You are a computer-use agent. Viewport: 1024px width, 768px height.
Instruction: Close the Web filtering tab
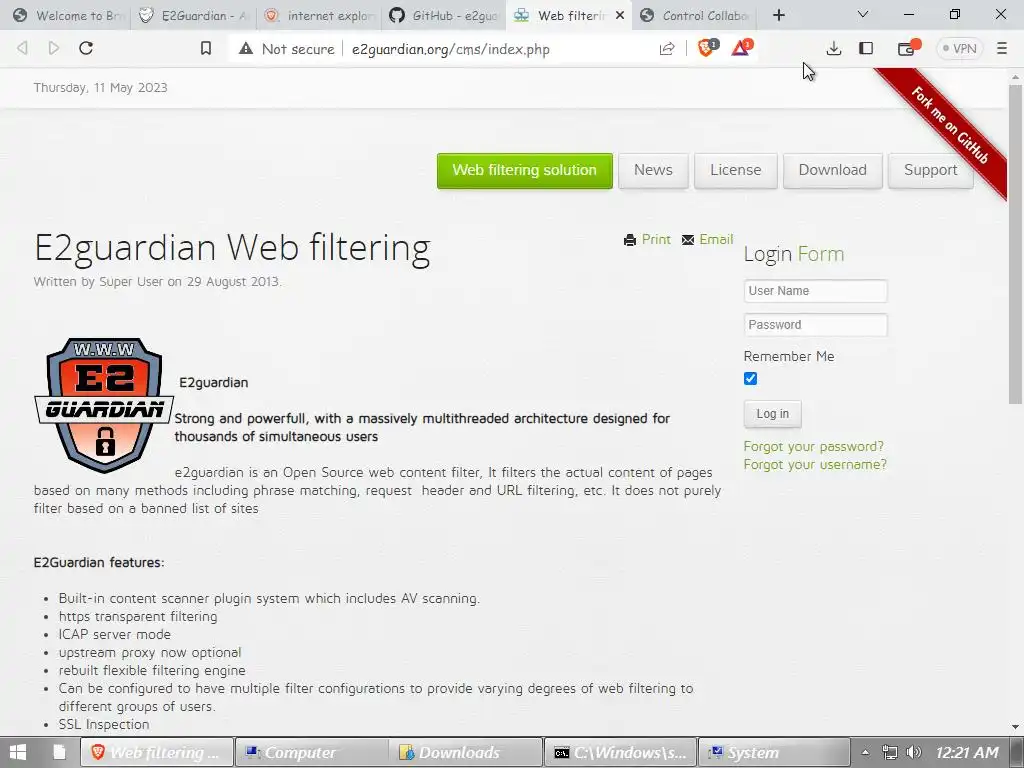[x=620, y=15]
